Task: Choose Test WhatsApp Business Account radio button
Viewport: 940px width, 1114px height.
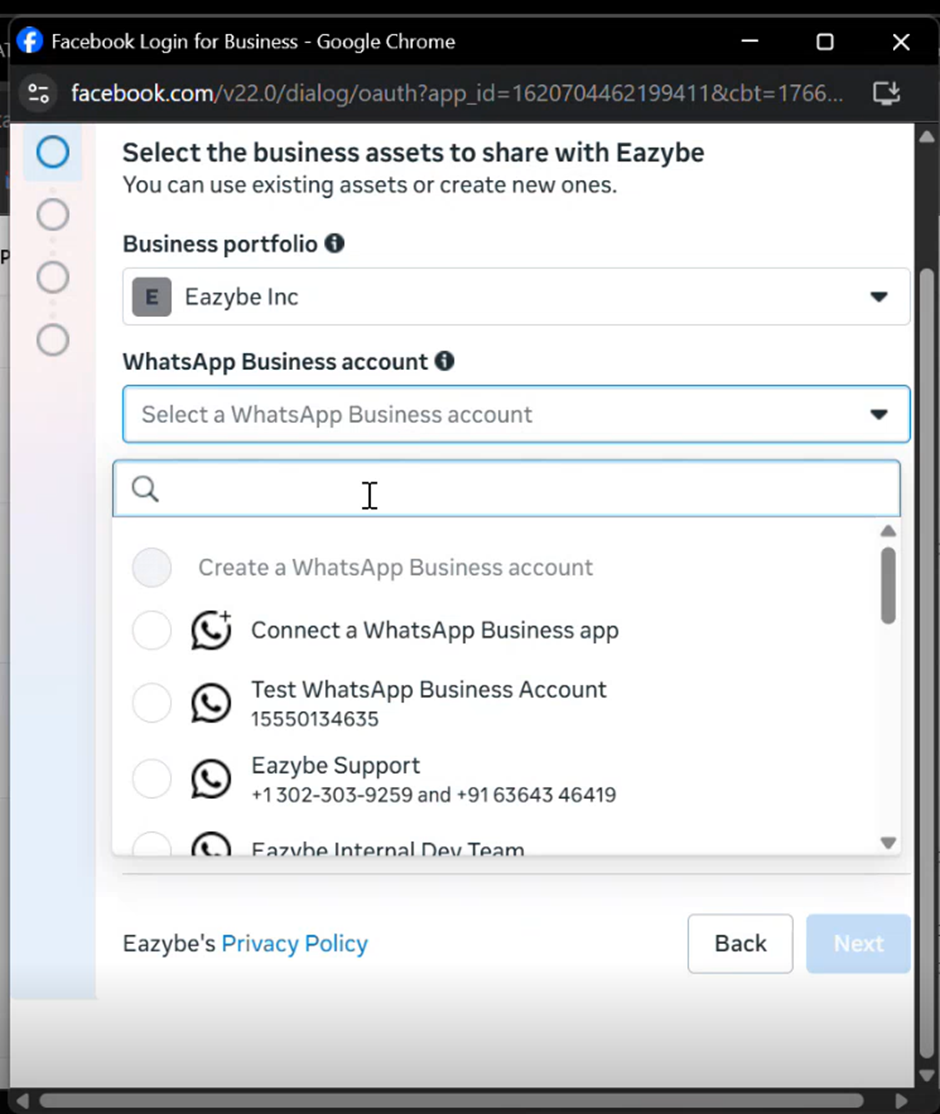Action: 152,703
